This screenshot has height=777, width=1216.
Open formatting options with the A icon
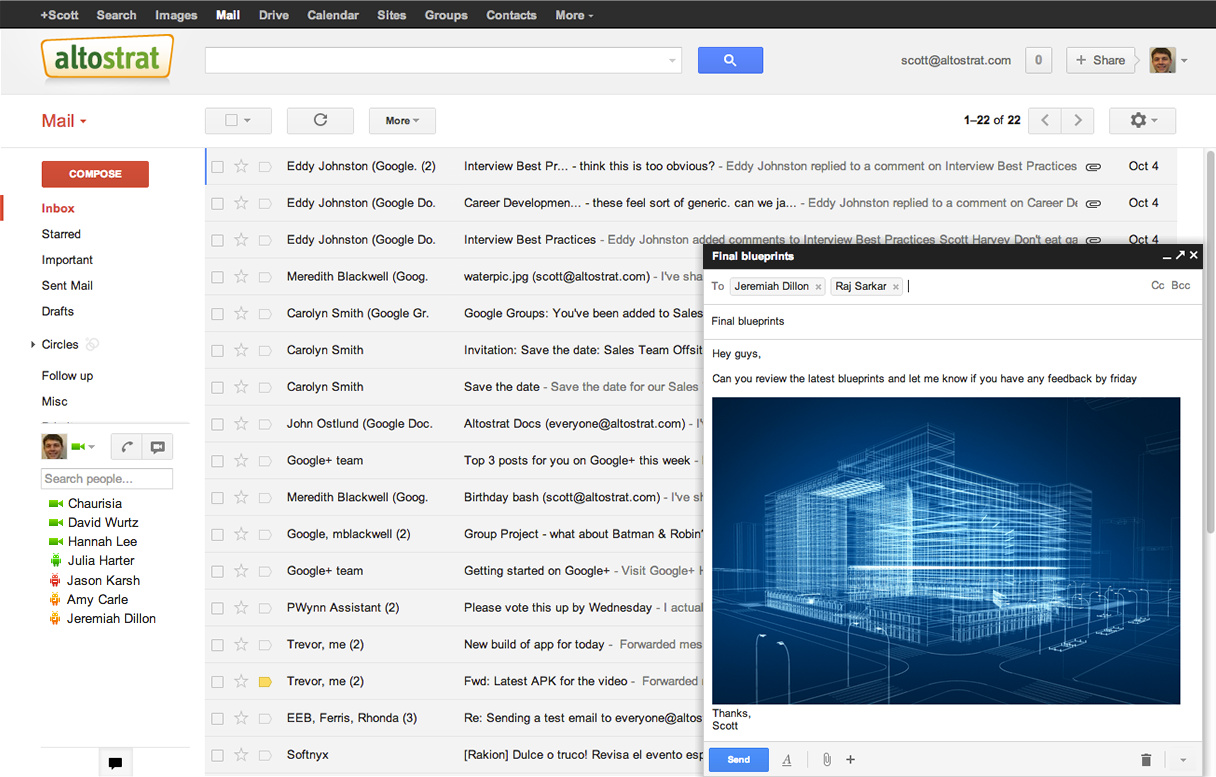tap(787, 760)
